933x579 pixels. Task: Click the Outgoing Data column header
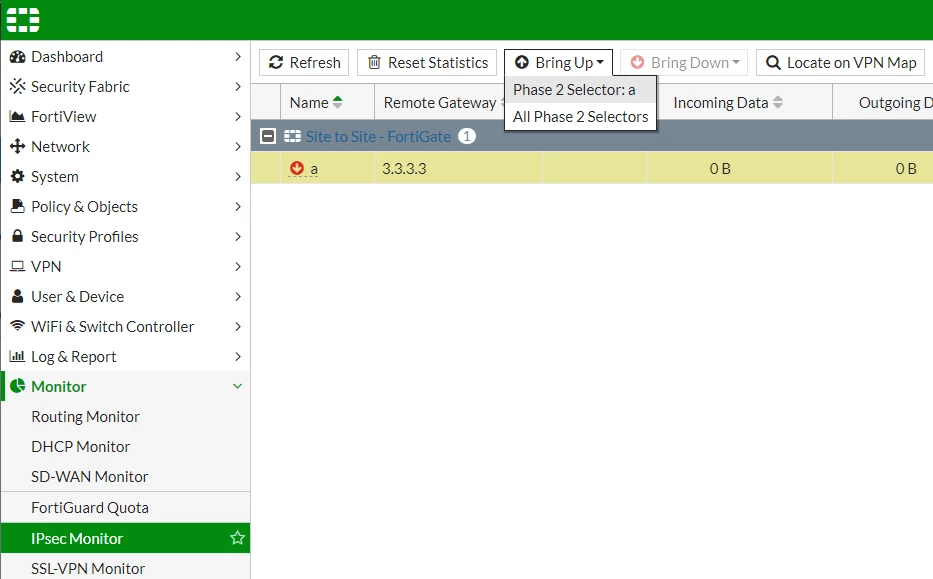tap(883, 102)
